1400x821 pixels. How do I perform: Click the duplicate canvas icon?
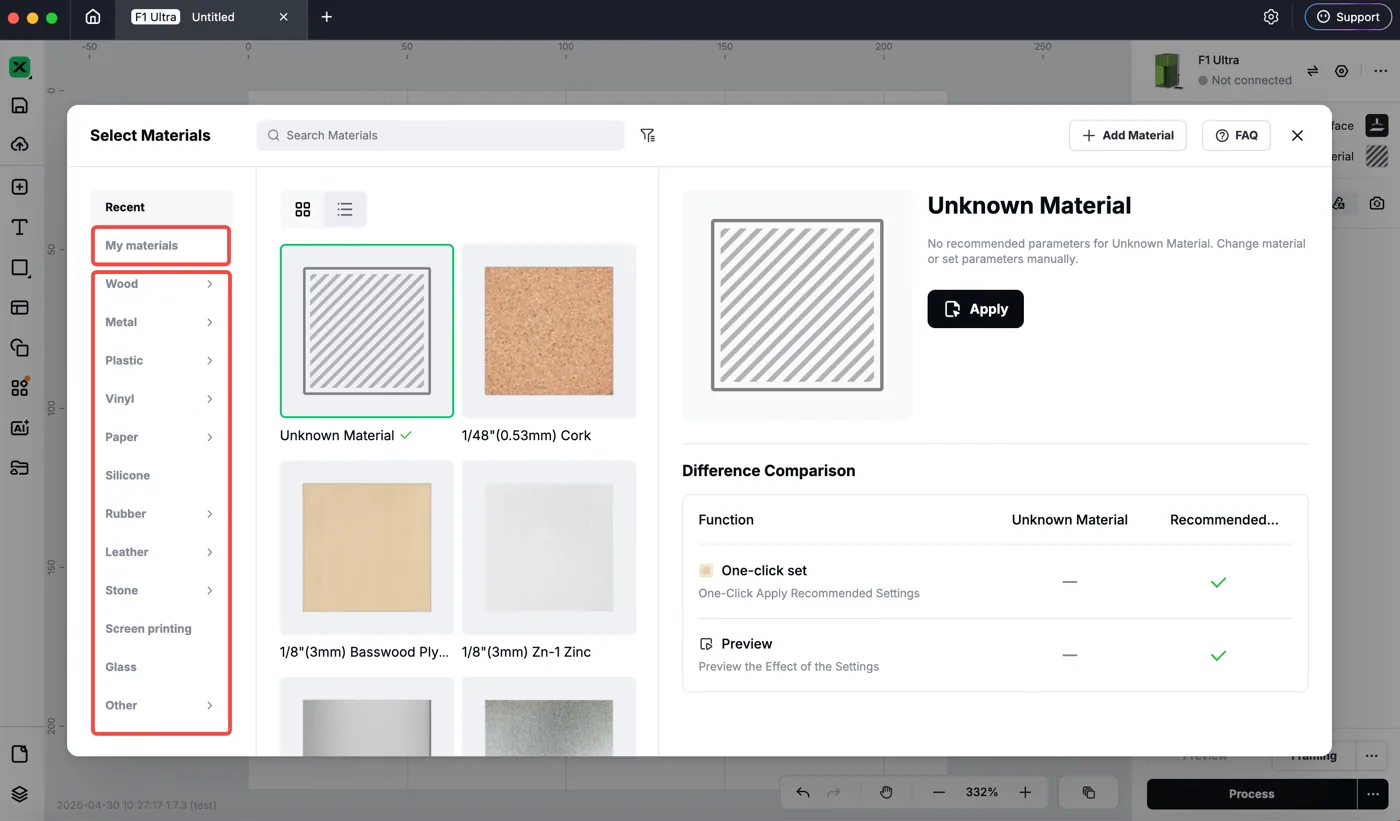click(x=1089, y=792)
